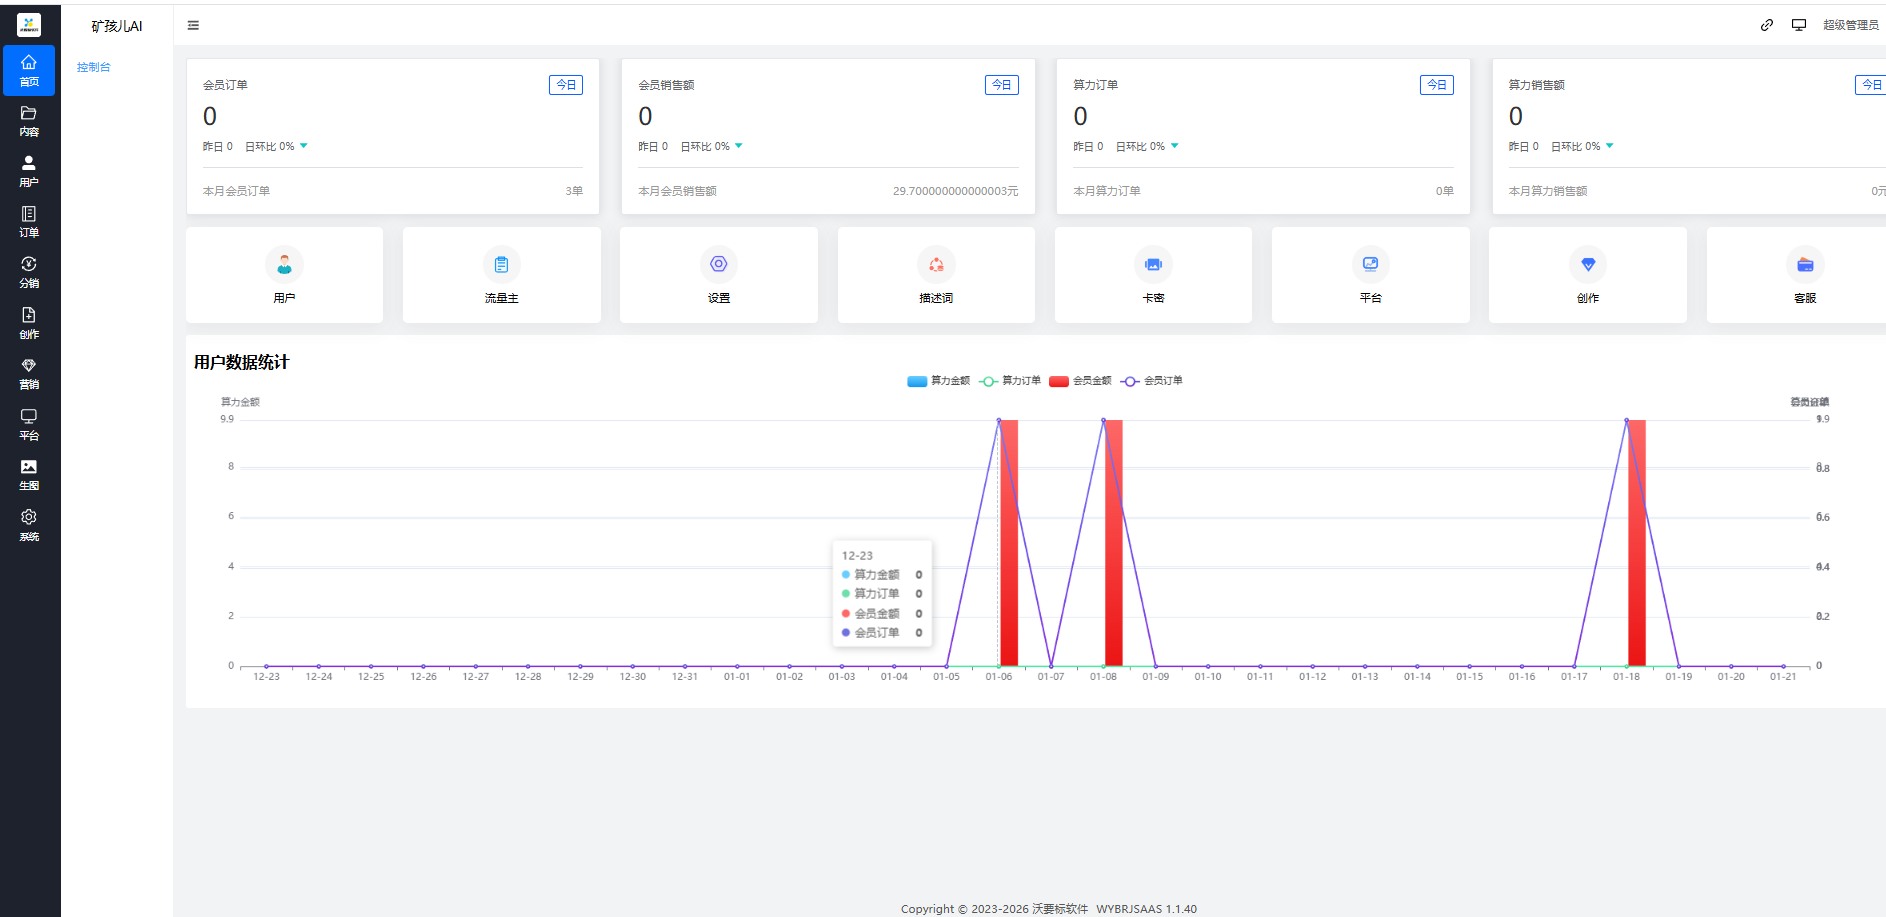Viewport: 1886px width, 917px height.
Task: Open 生图 in the left sidebar
Action: (29, 474)
